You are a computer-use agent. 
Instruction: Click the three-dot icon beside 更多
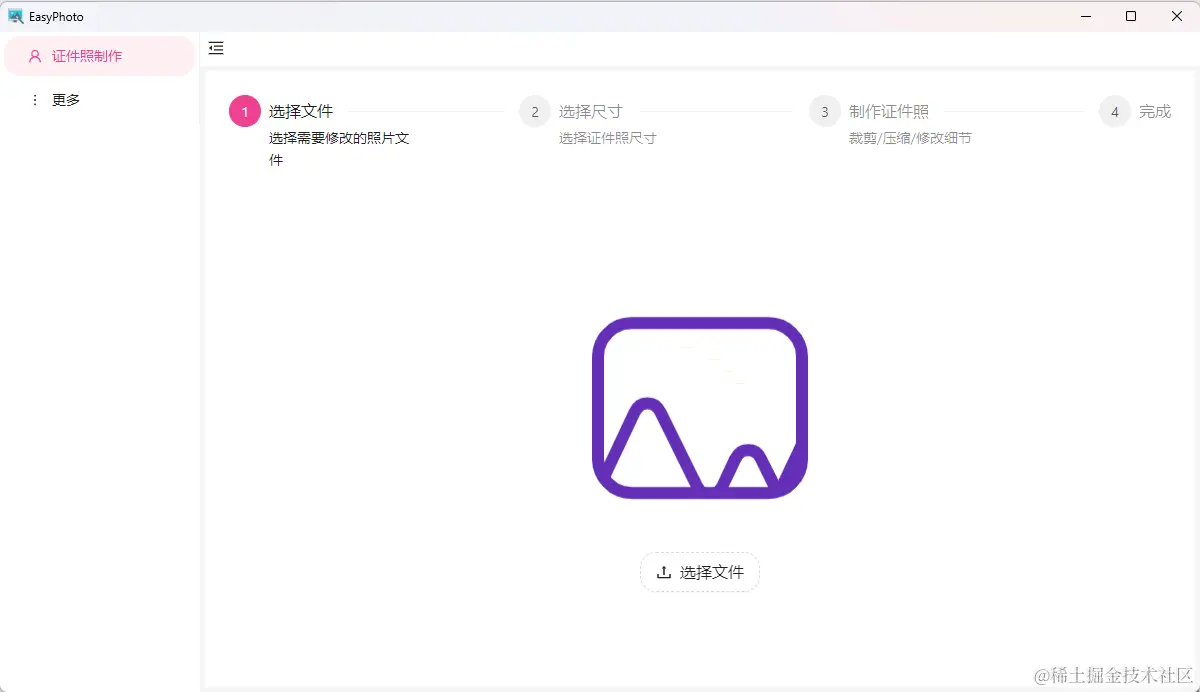[35, 100]
